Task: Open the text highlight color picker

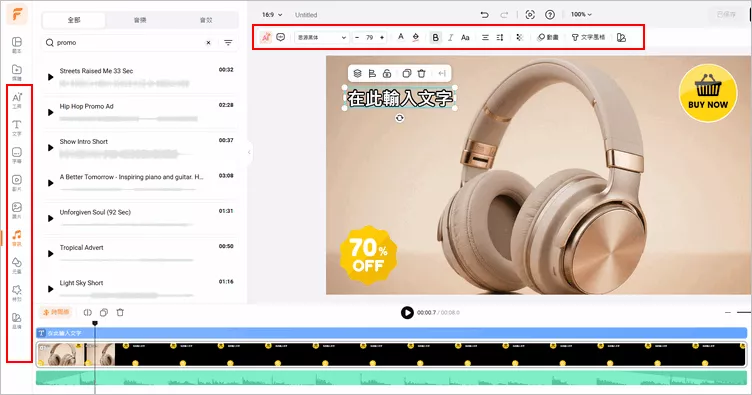Action: click(416, 37)
